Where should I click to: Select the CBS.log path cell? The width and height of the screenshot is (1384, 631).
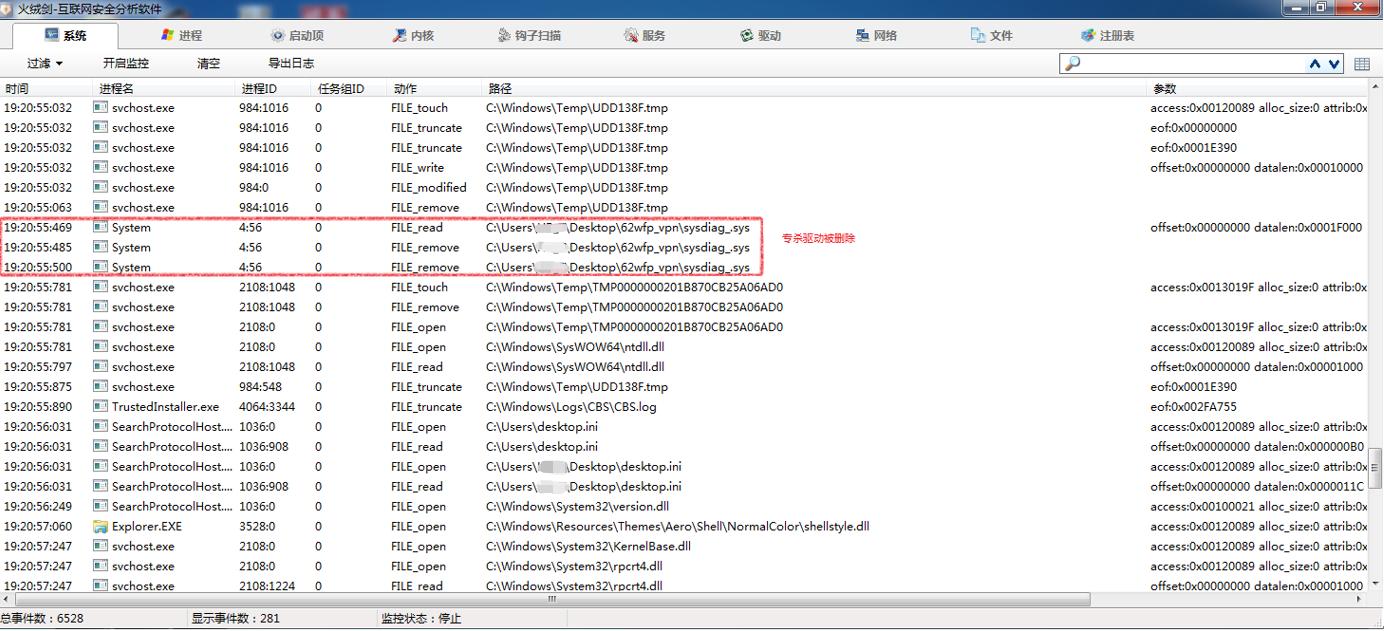coord(571,407)
